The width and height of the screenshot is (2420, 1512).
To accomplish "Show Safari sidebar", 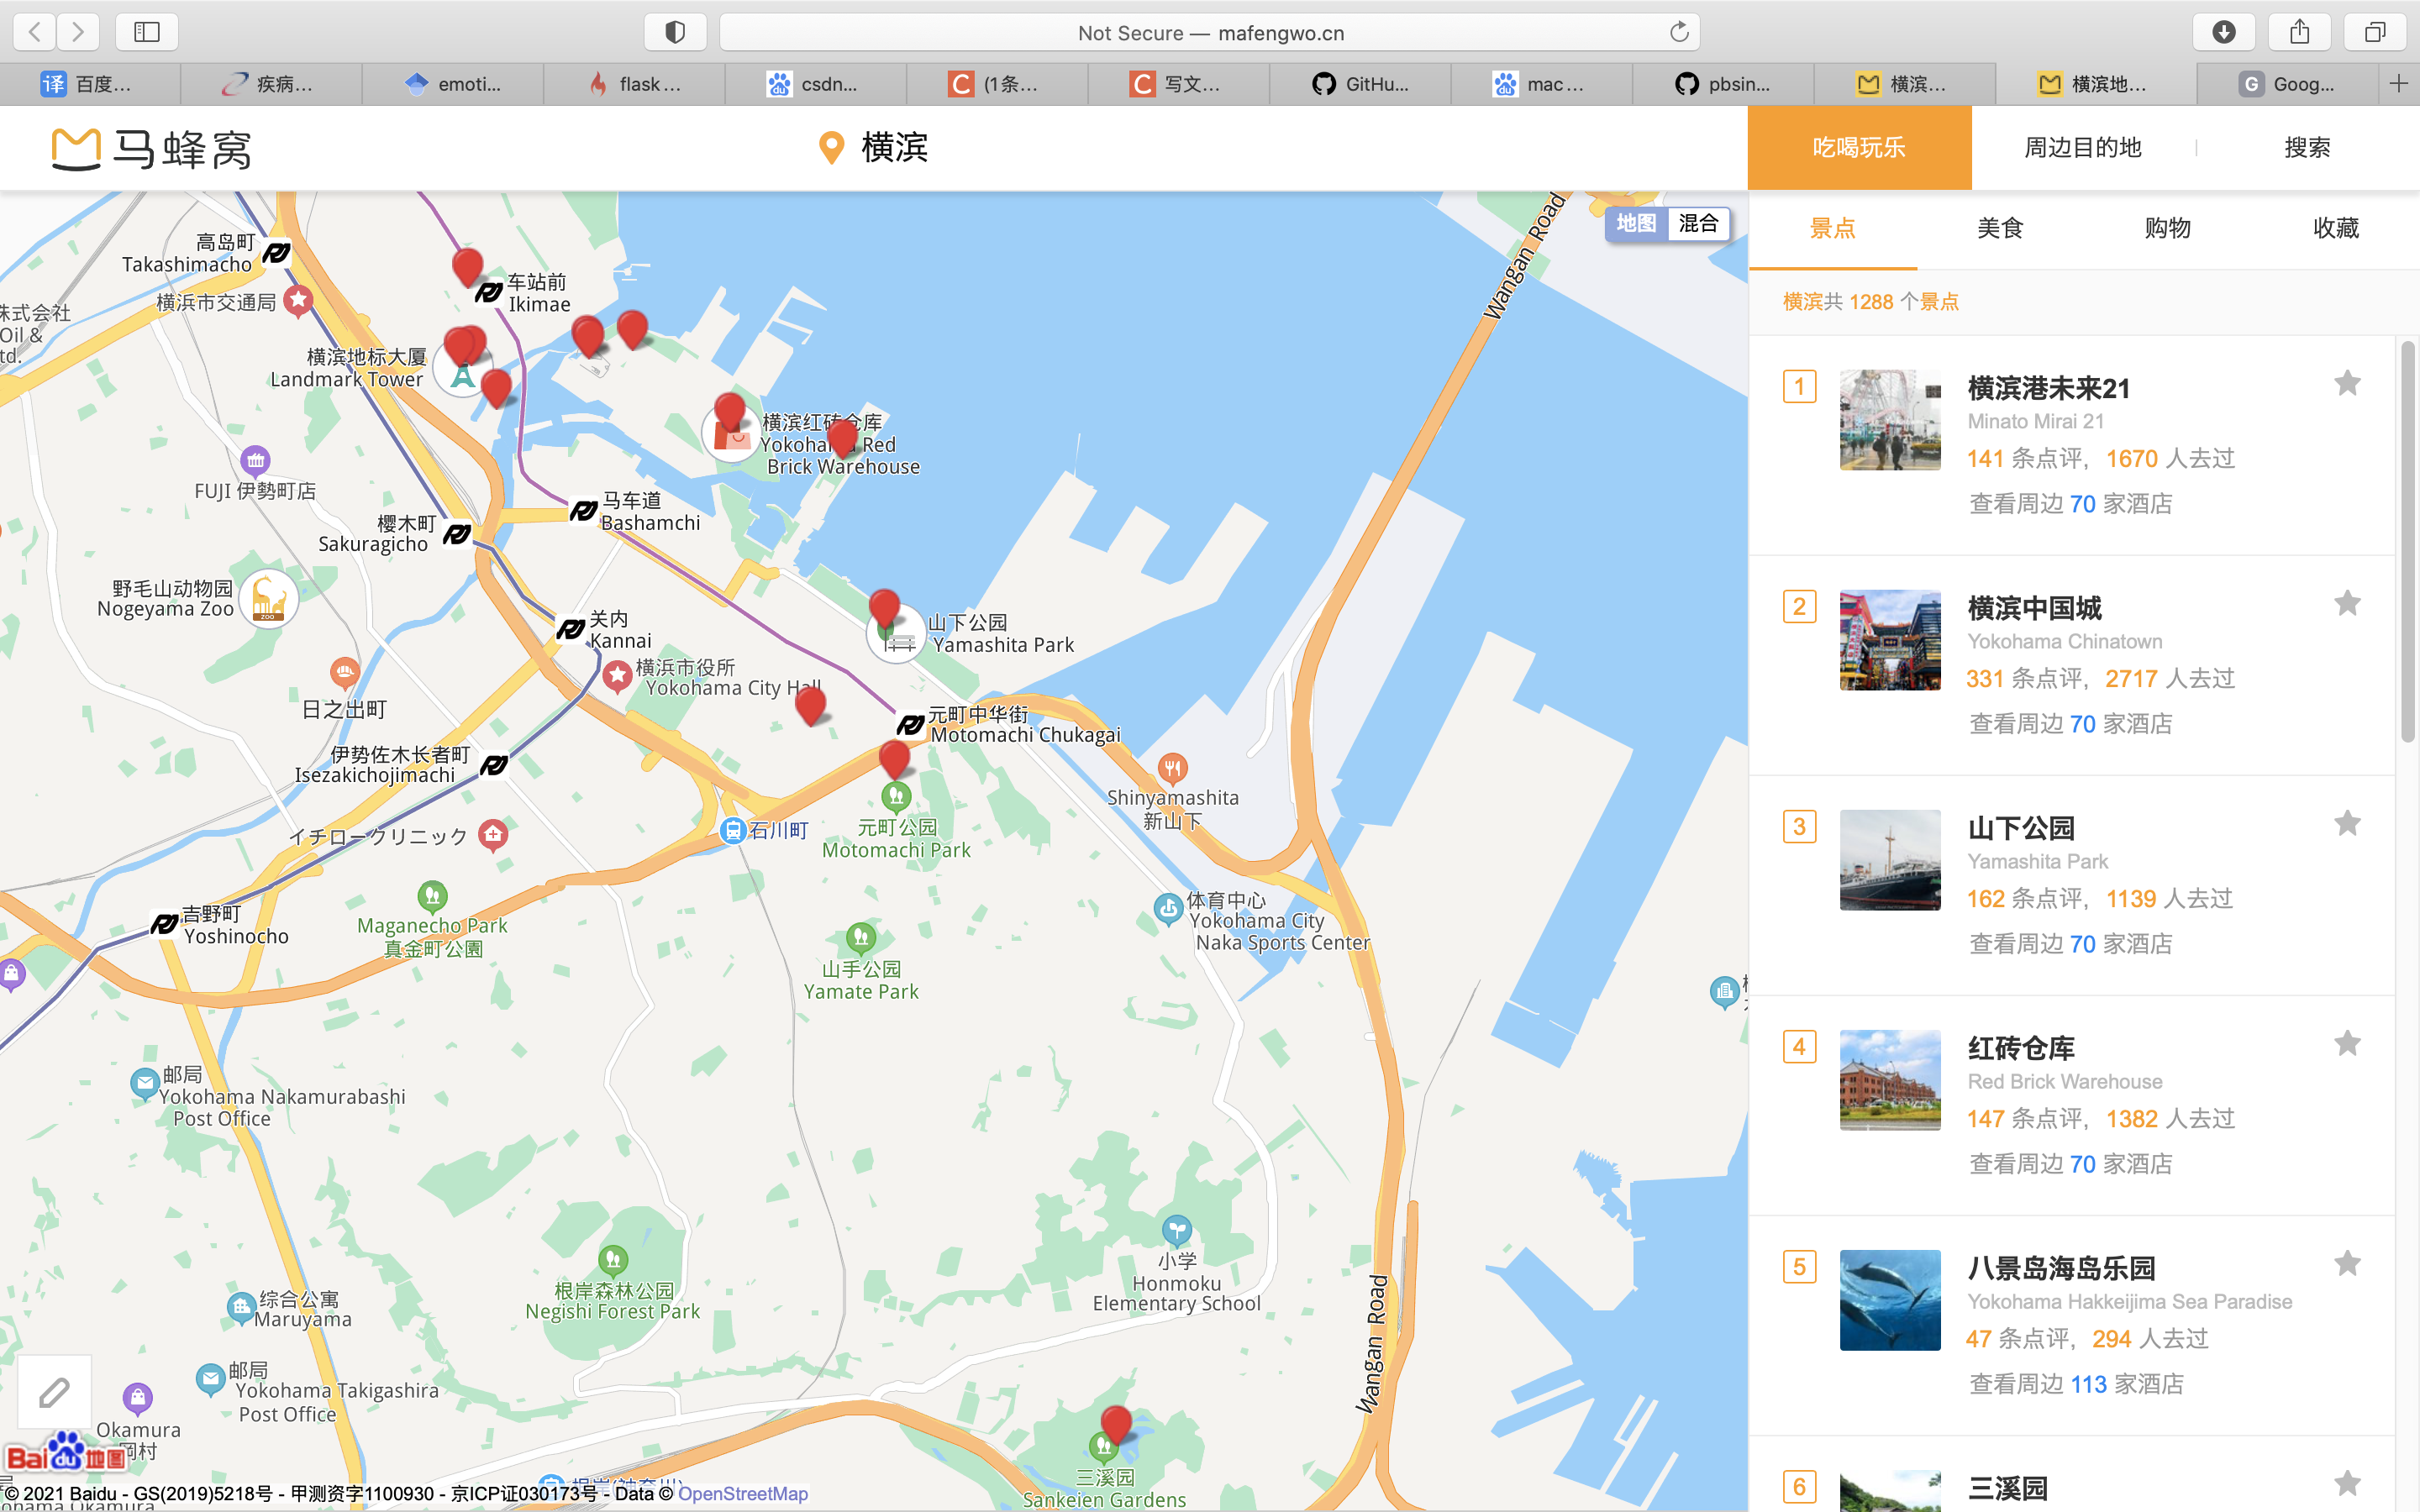I will (x=147, y=32).
